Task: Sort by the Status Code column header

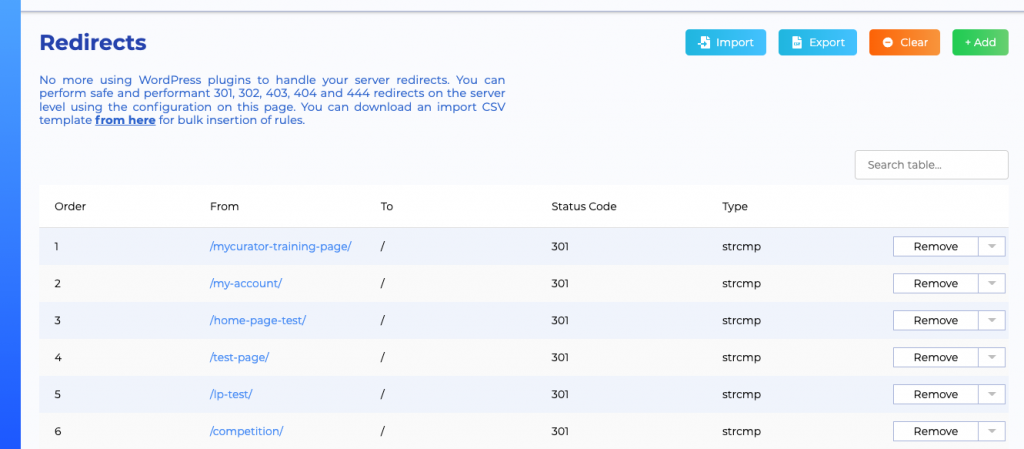Action: point(584,207)
